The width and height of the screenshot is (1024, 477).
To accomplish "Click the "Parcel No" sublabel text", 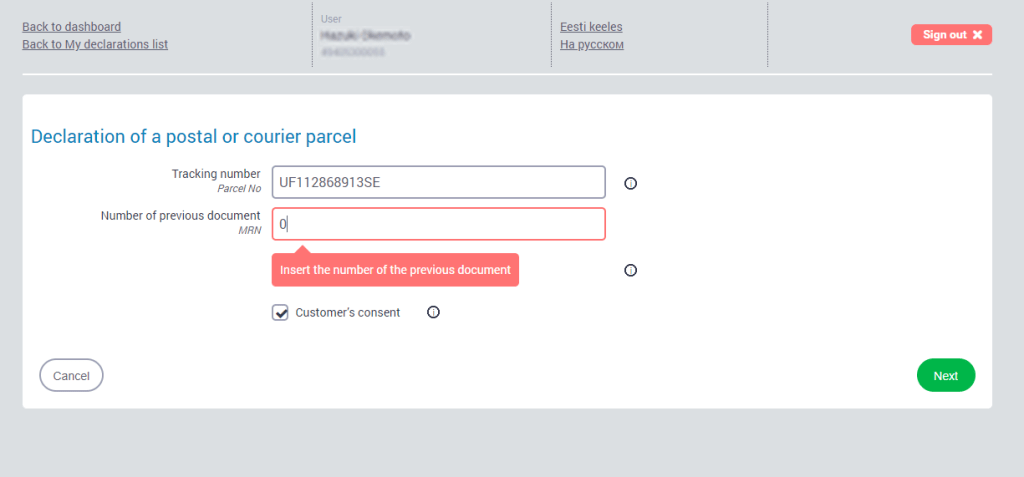I will (x=239, y=188).
